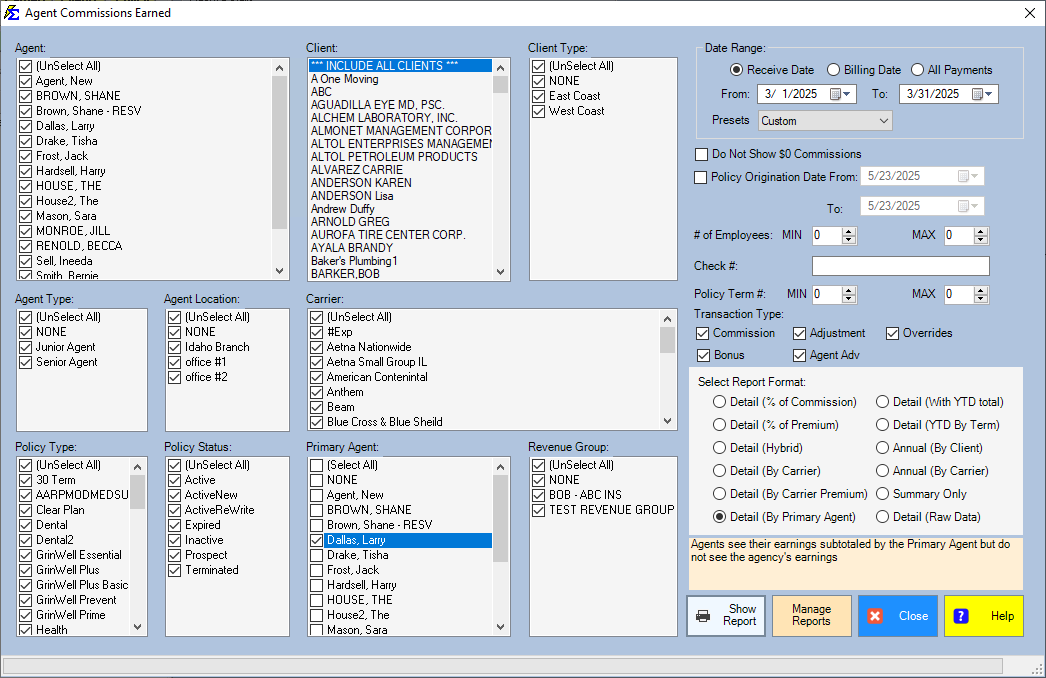Click the Manage Reports button
The height and width of the screenshot is (678, 1046).
pyautogui.click(x=812, y=615)
